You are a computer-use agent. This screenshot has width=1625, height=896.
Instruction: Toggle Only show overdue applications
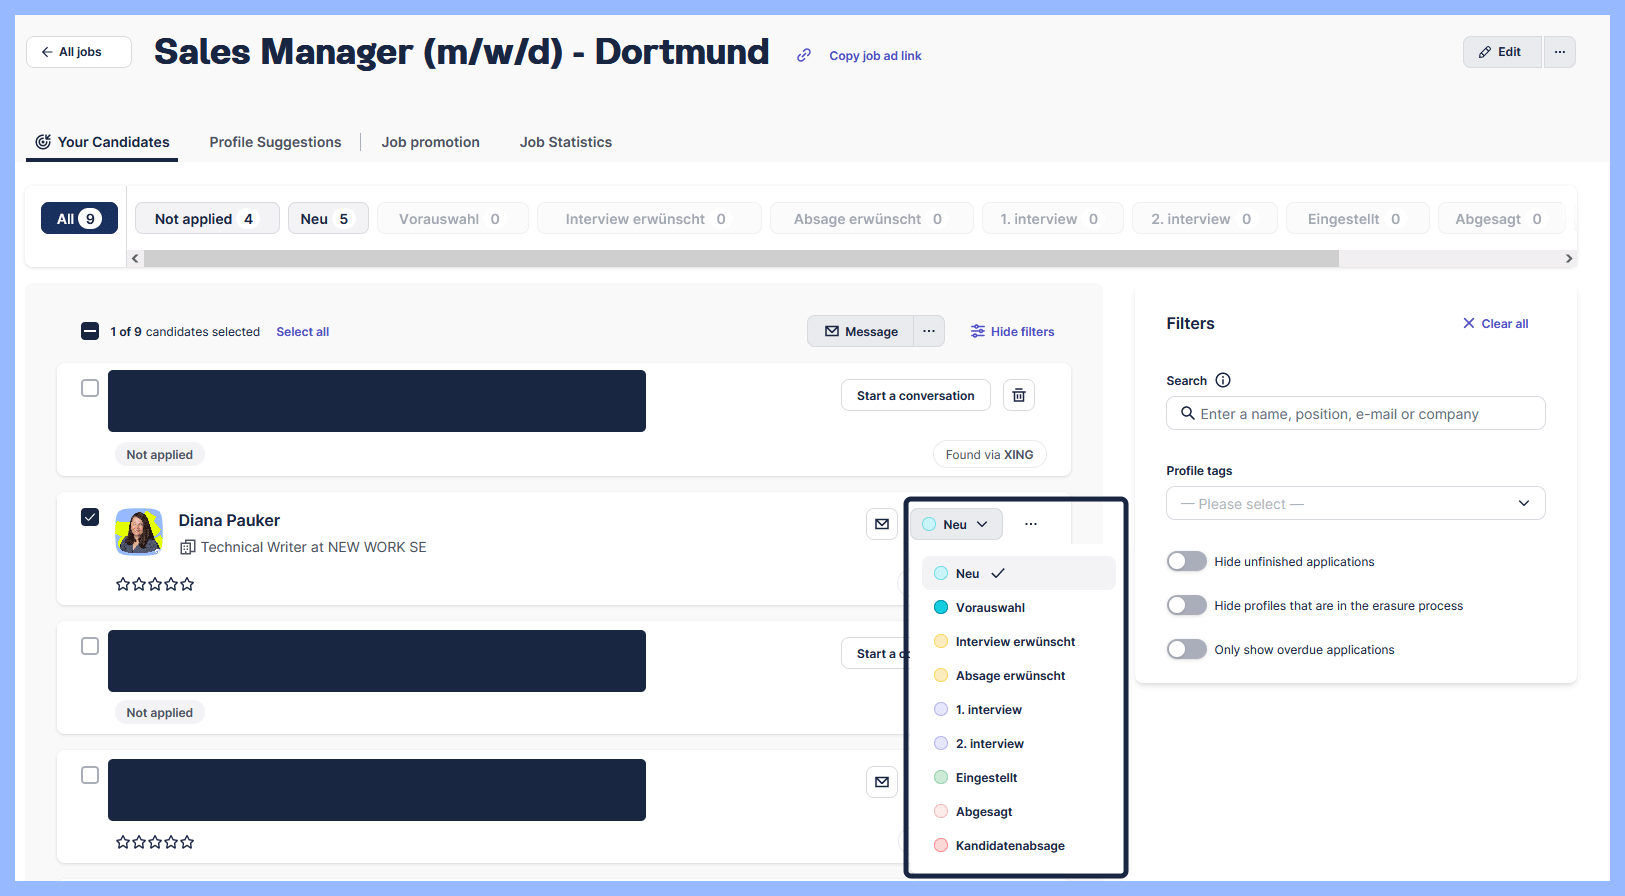1187,649
